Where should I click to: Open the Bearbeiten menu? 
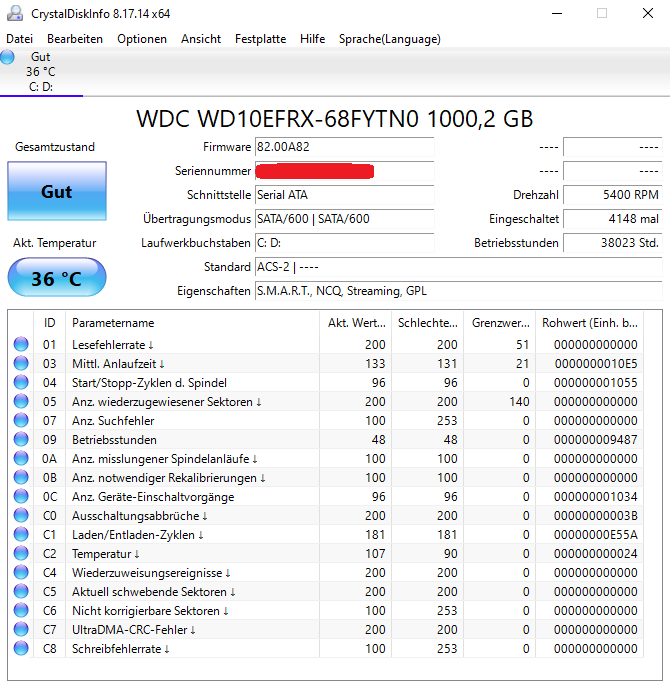pos(75,39)
